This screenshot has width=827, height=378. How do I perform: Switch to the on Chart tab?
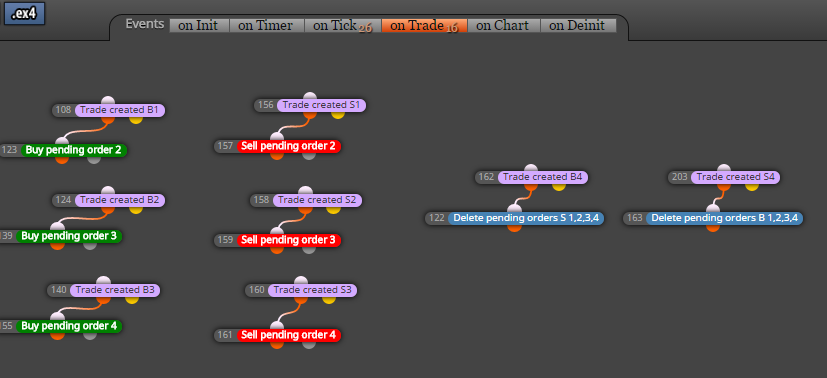coord(504,25)
